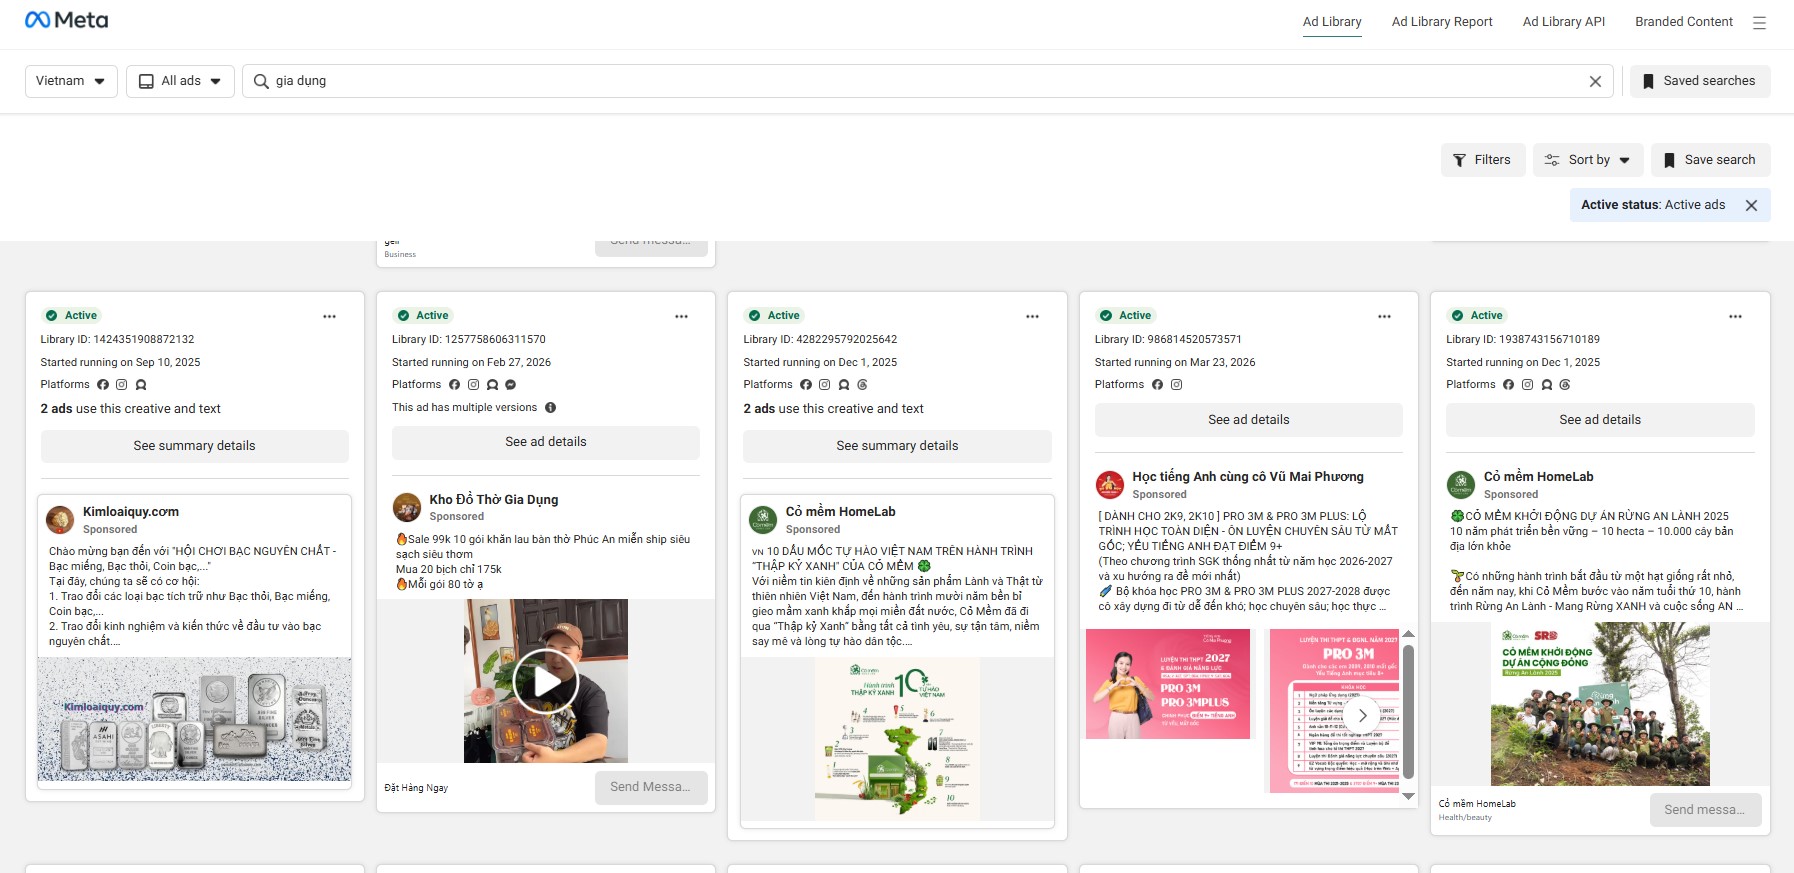The height and width of the screenshot is (873, 1794).
Task: Click the info icon next to multiple versions
Action: point(550,407)
